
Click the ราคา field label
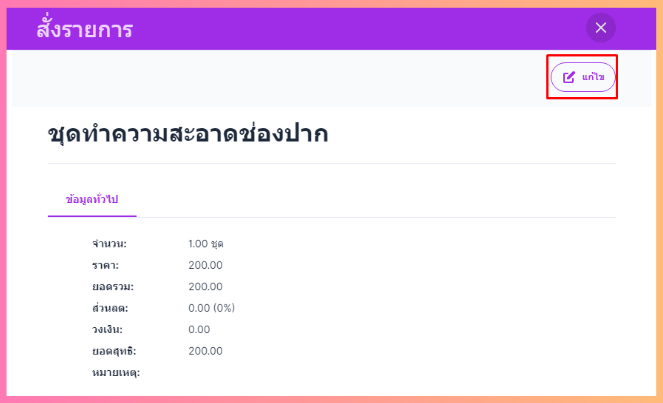pos(105,265)
